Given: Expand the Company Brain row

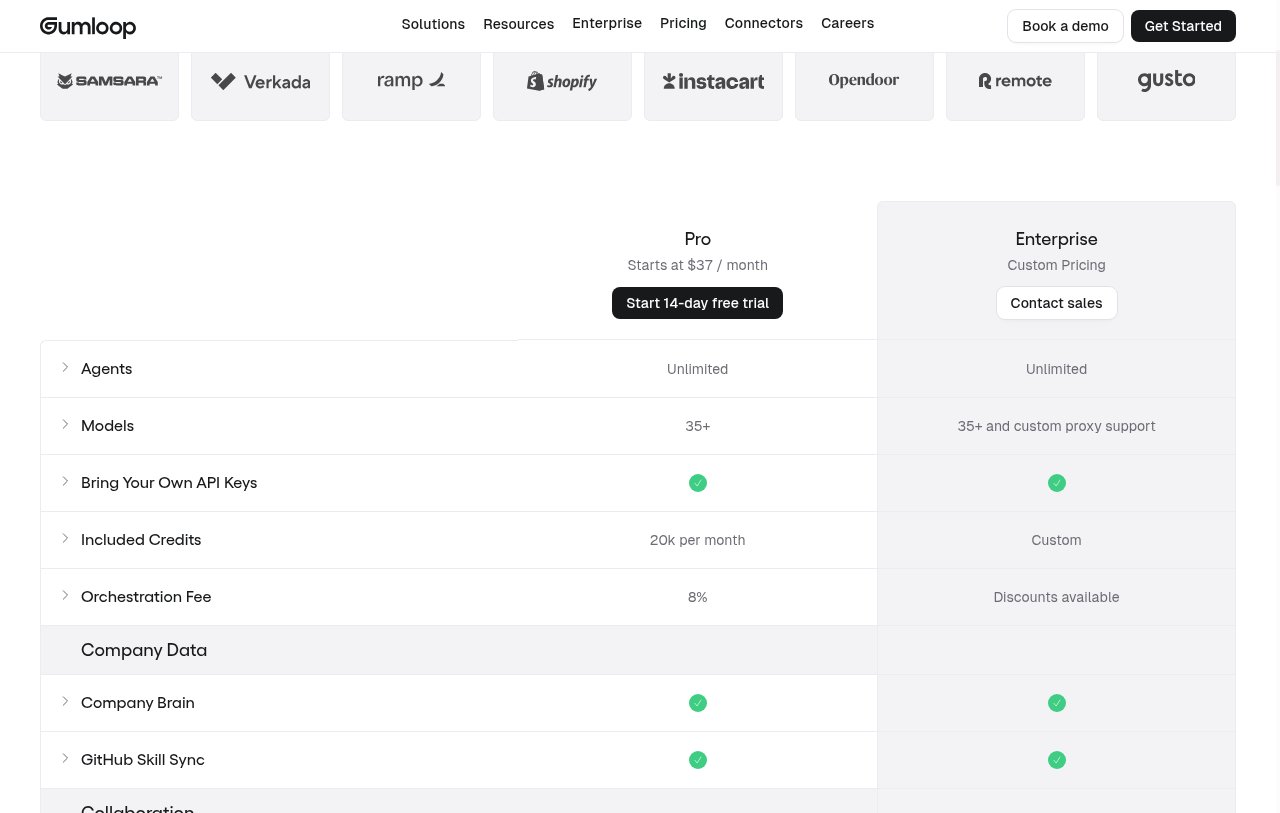Looking at the screenshot, I should click(65, 702).
